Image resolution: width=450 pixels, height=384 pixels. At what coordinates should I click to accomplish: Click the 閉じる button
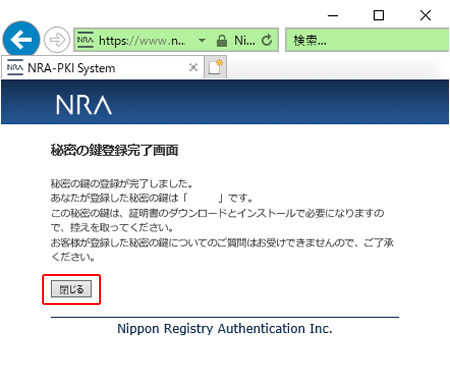[x=71, y=289]
